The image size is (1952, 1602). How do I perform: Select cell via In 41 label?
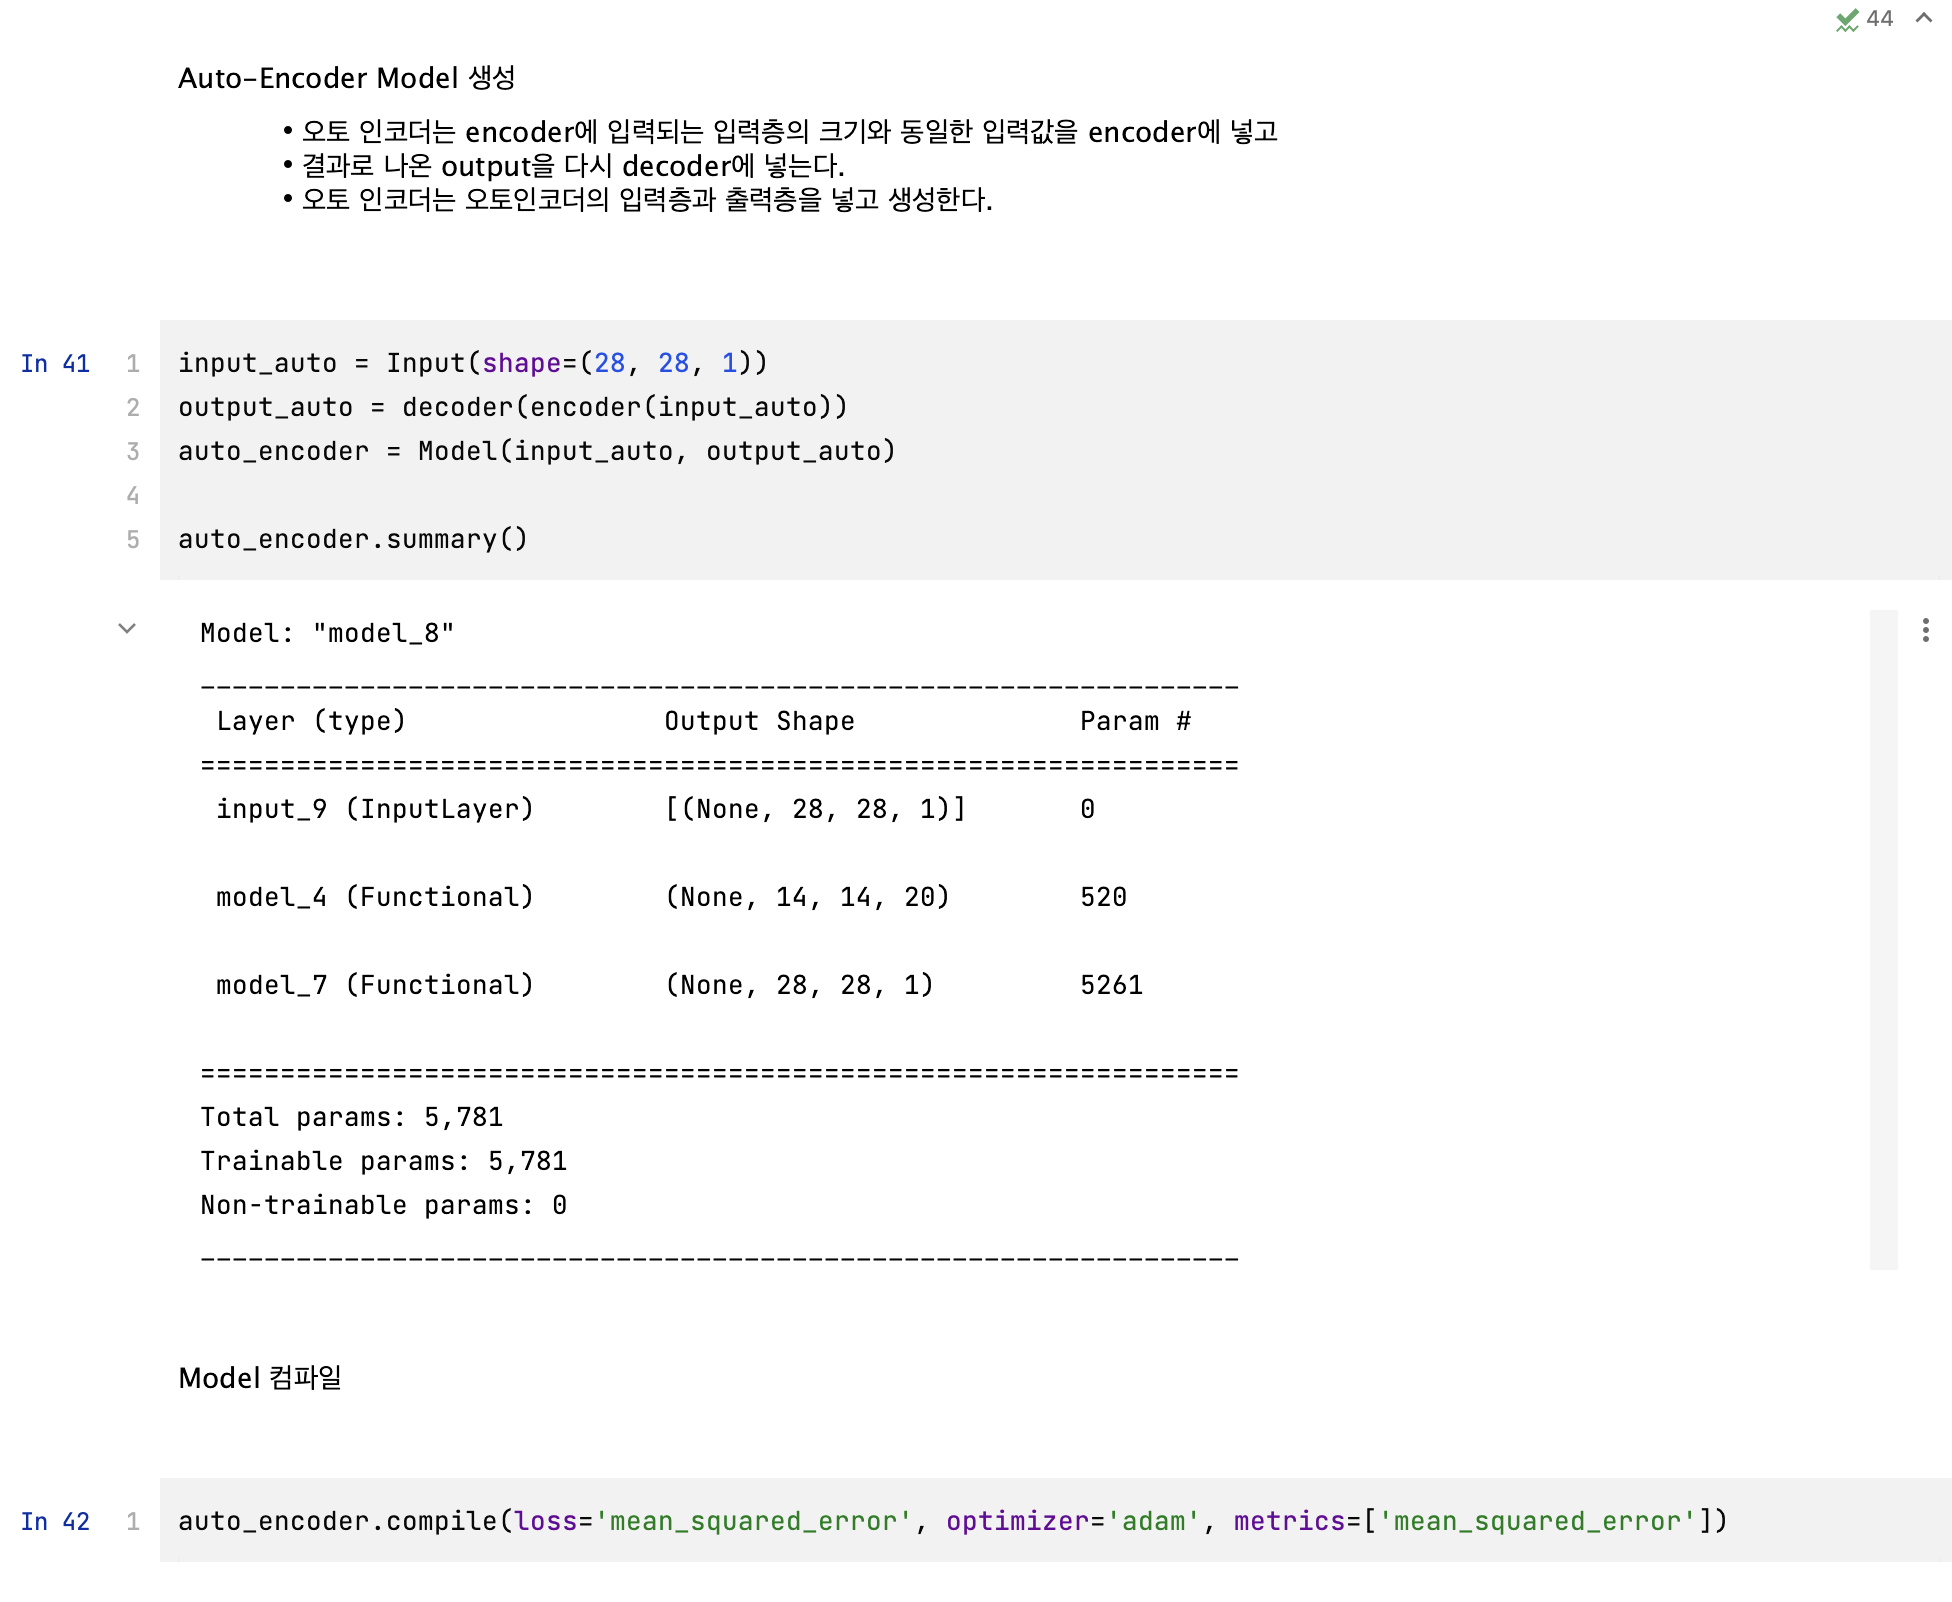point(55,364)
